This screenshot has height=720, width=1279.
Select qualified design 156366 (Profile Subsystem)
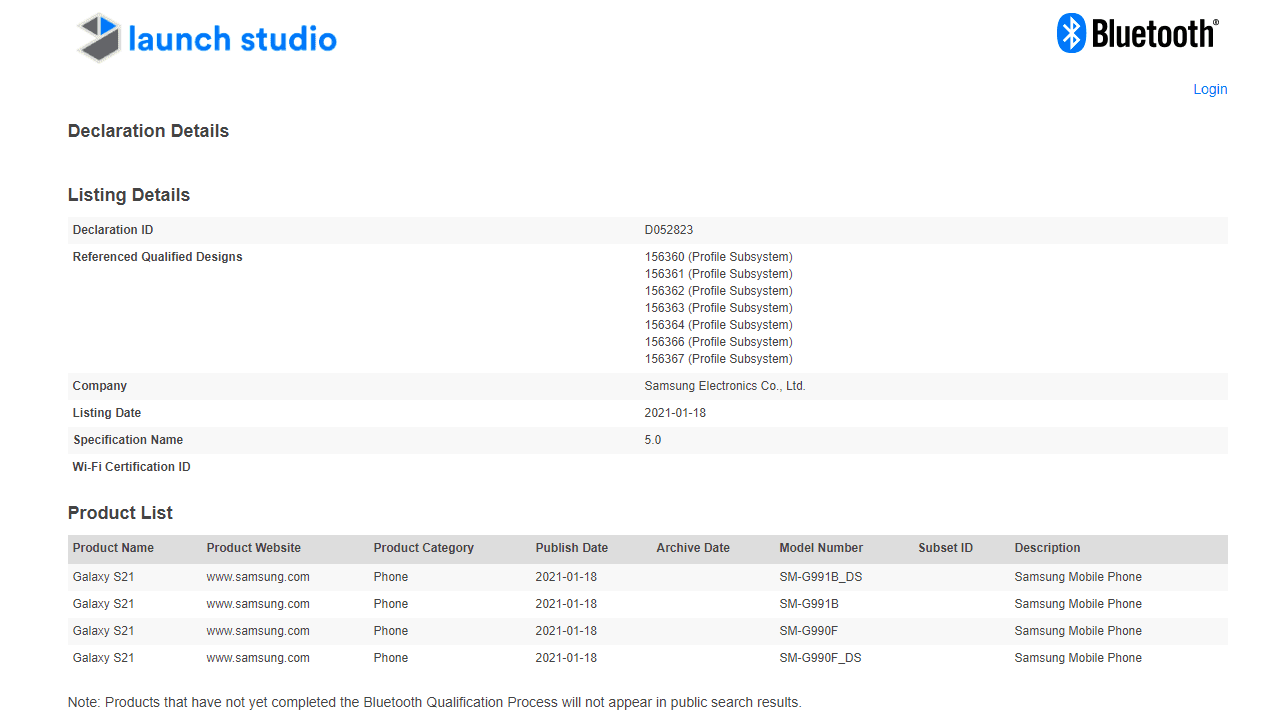(x=719, y=342)
